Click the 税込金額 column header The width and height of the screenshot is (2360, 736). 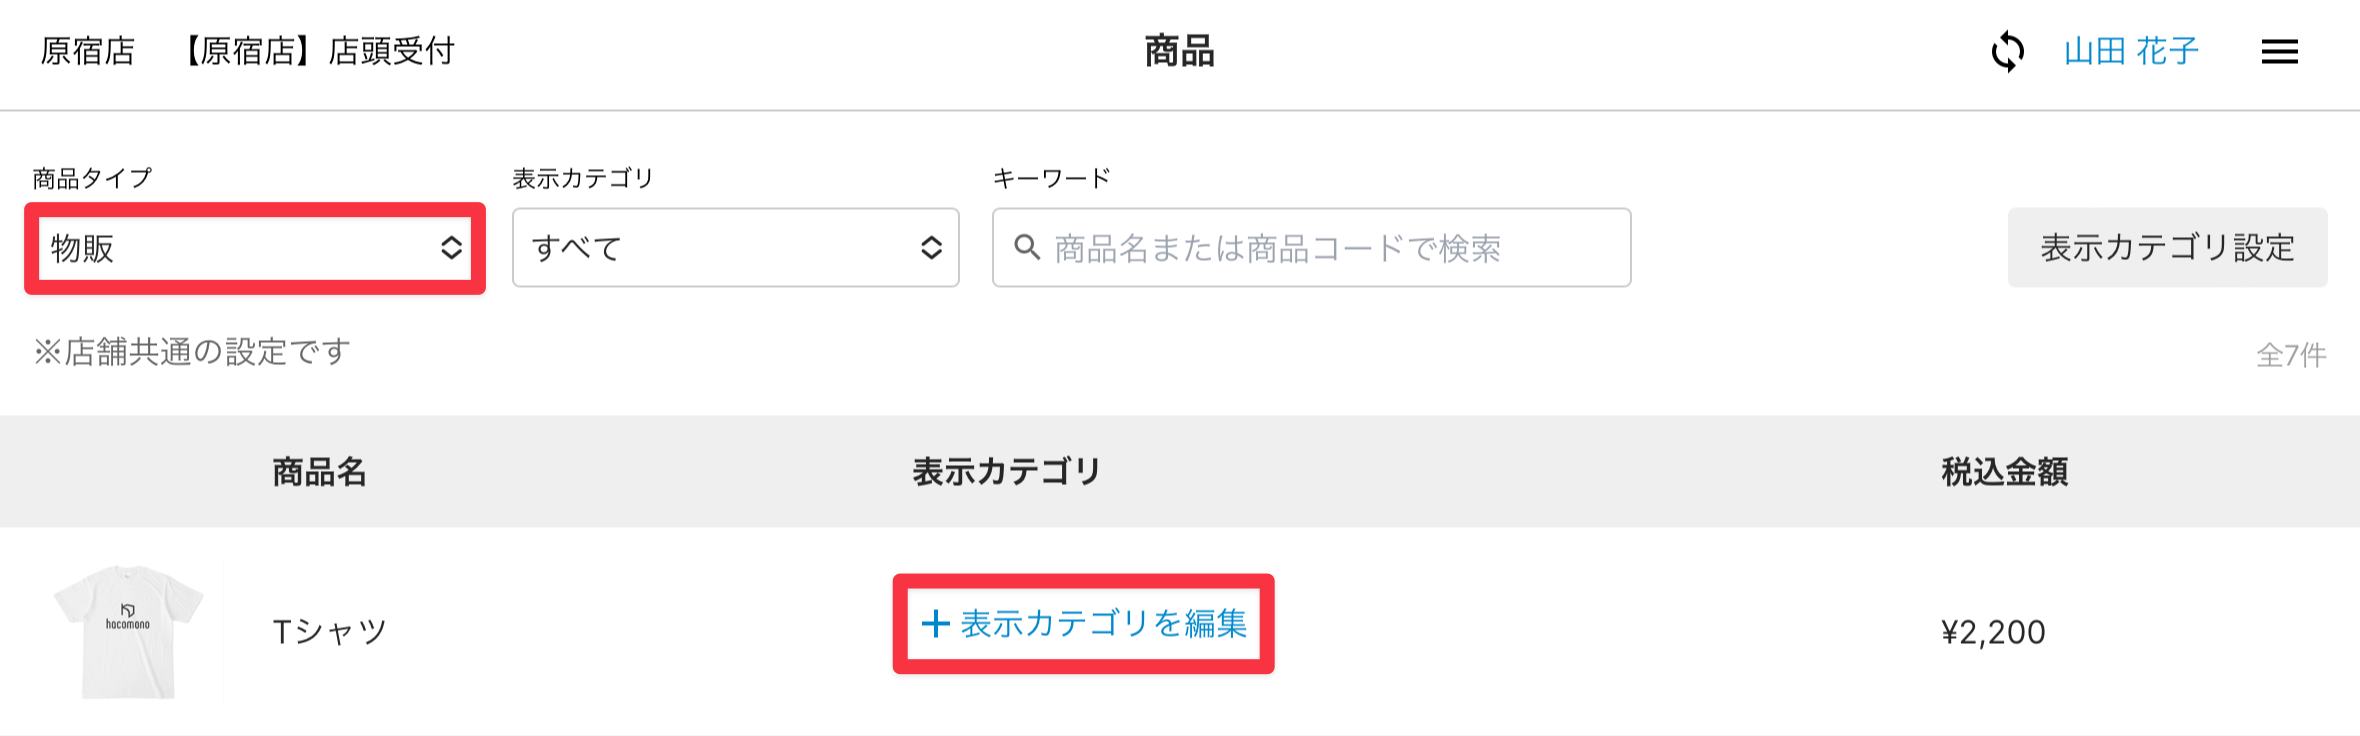click(x=2004, y=471)
